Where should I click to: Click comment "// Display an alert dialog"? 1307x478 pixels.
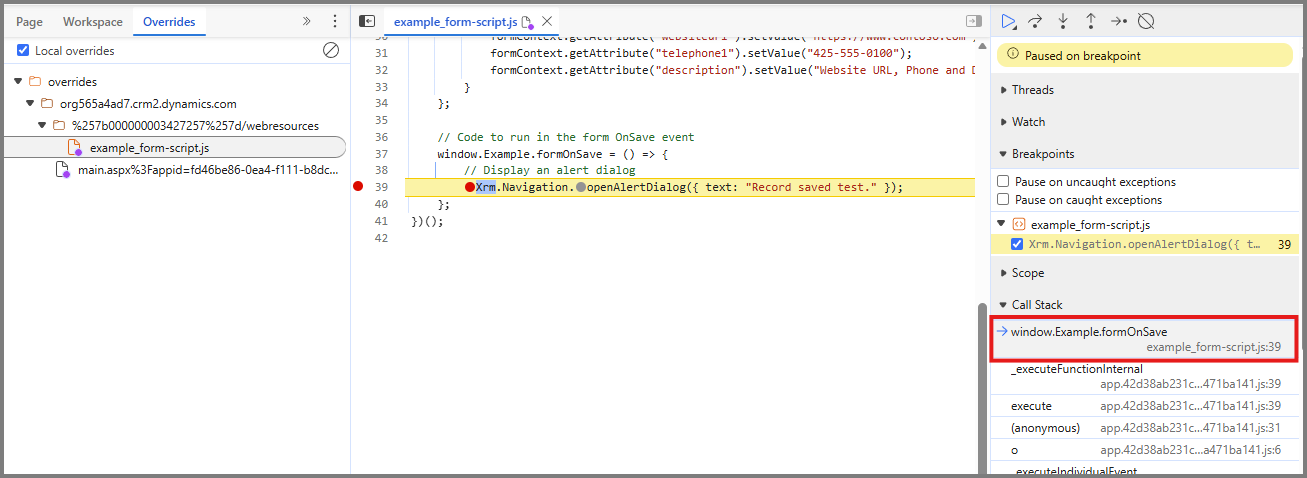pyautogui.click(x=549, y=170)
